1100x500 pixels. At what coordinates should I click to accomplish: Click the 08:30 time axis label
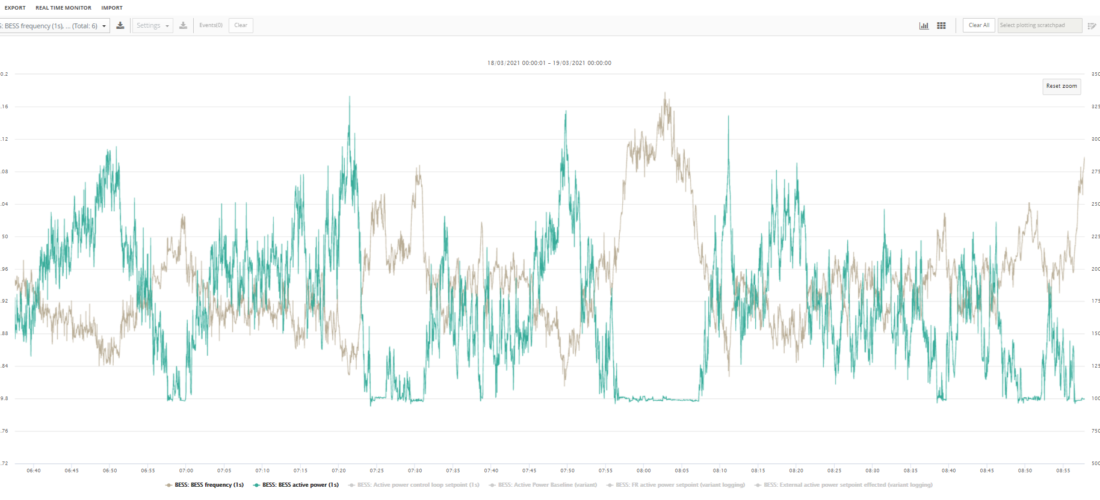(x=873, y=471)
